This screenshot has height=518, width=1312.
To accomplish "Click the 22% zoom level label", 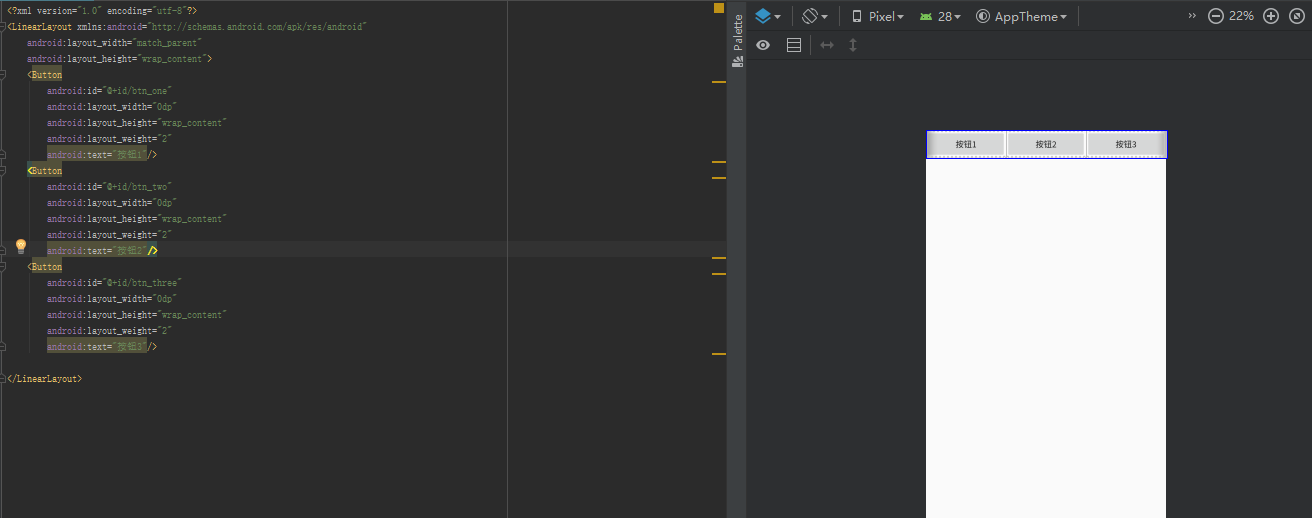I will point(1242,16).
